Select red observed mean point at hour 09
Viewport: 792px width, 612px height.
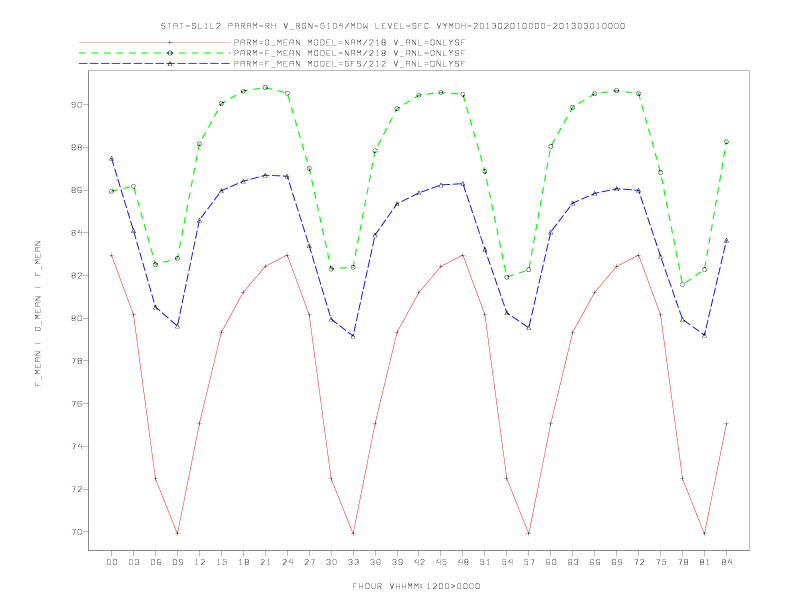(177, 533)
